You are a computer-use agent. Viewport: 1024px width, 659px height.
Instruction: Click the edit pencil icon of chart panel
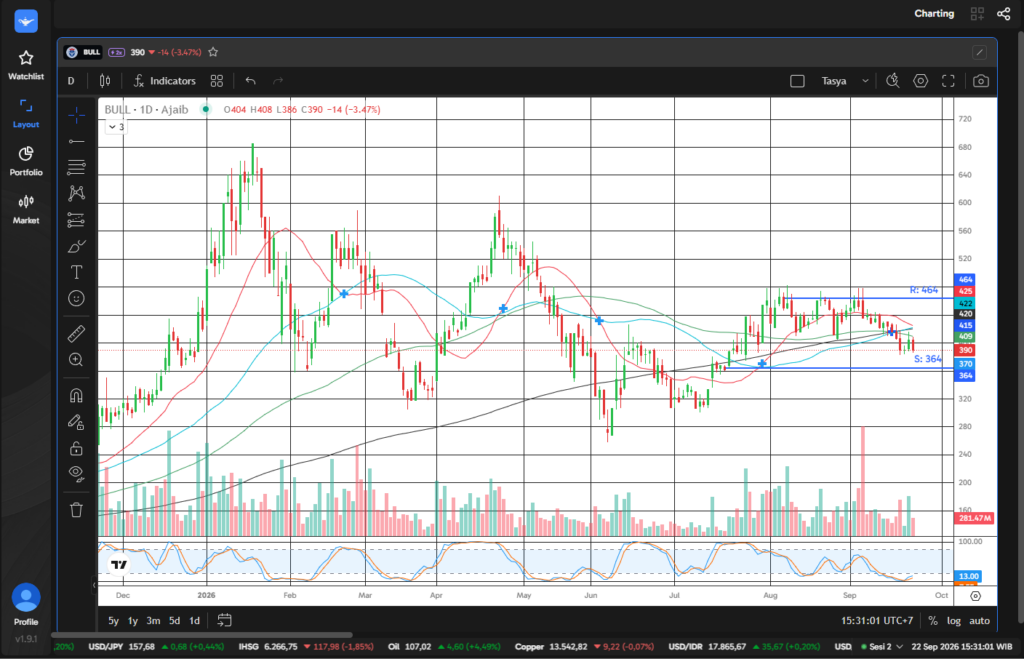[979, 52]
